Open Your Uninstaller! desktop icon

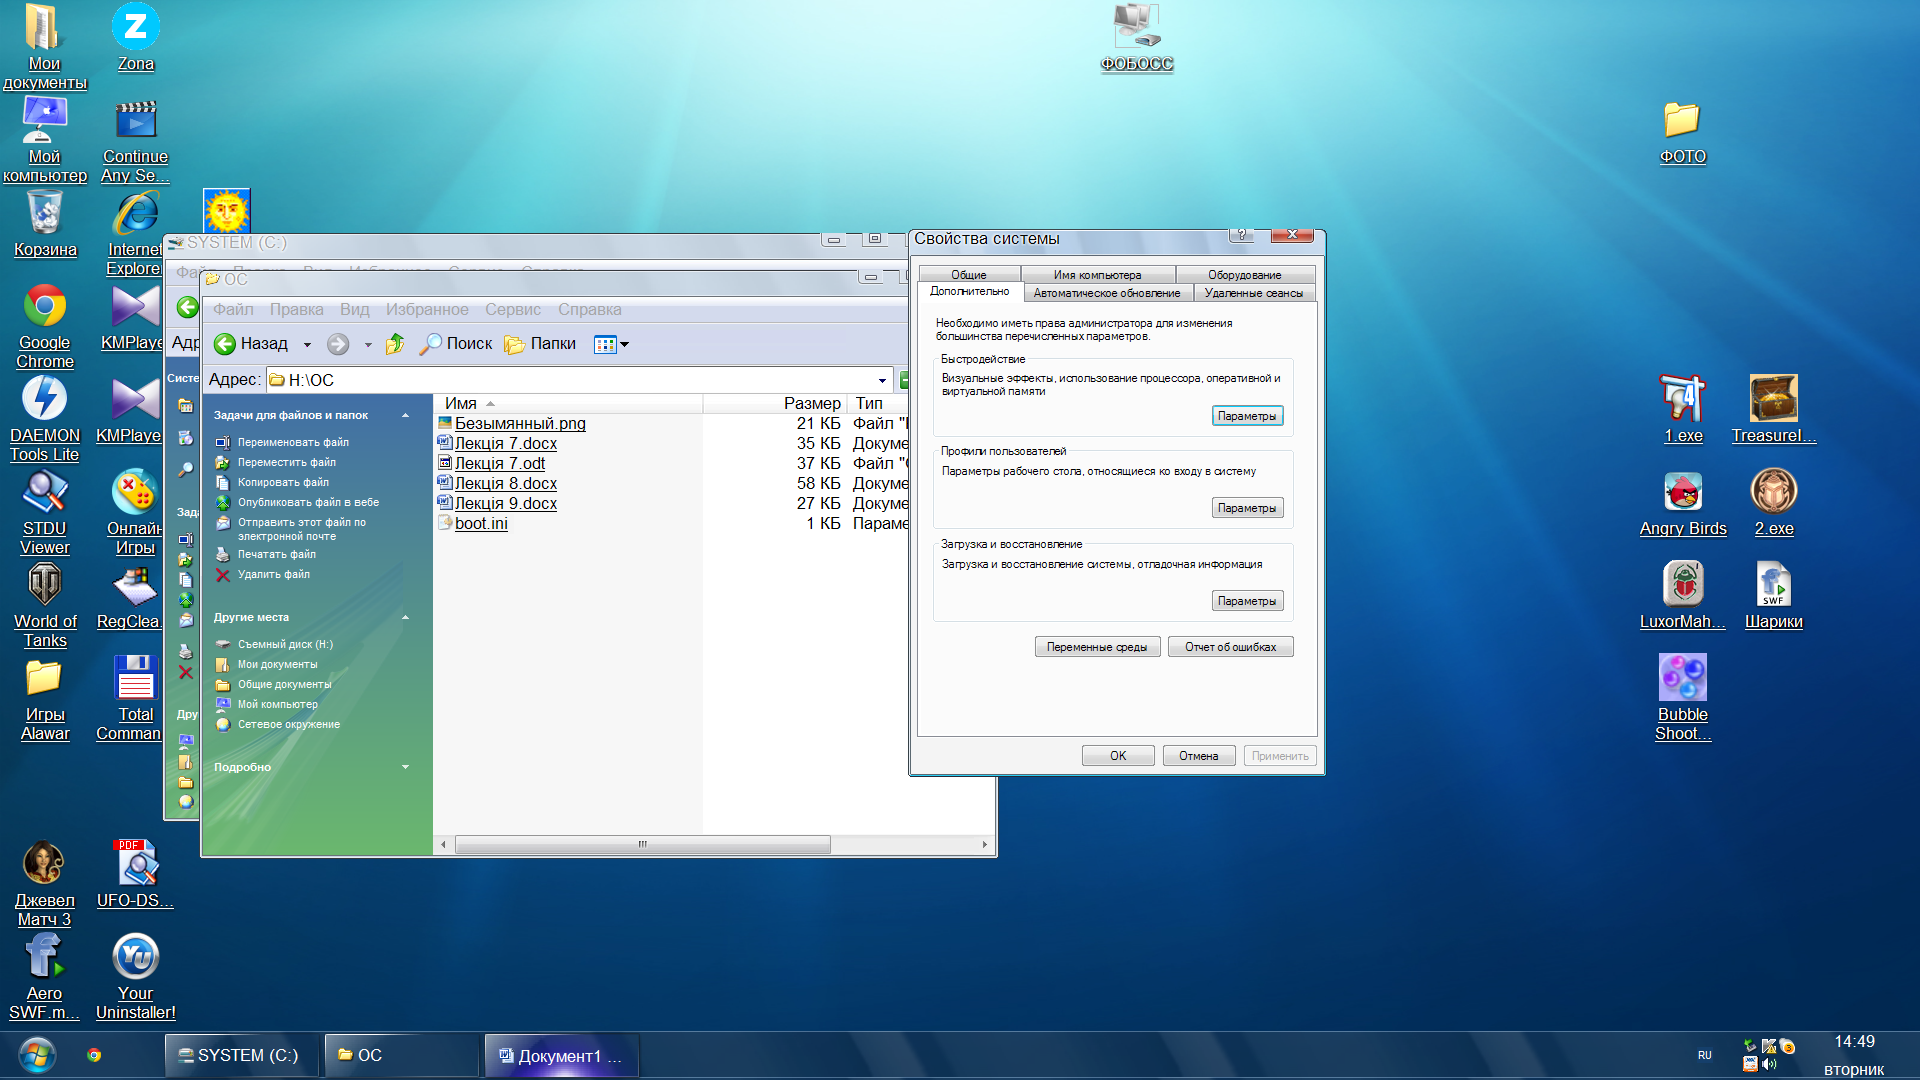(136, 977)
